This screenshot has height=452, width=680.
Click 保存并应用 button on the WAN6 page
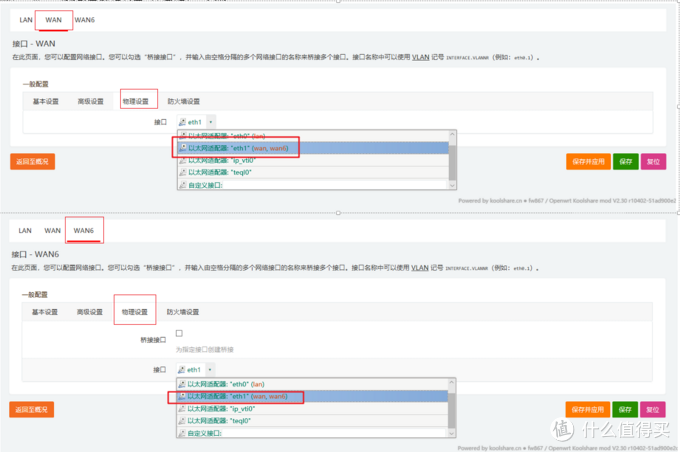pos(588,409)
